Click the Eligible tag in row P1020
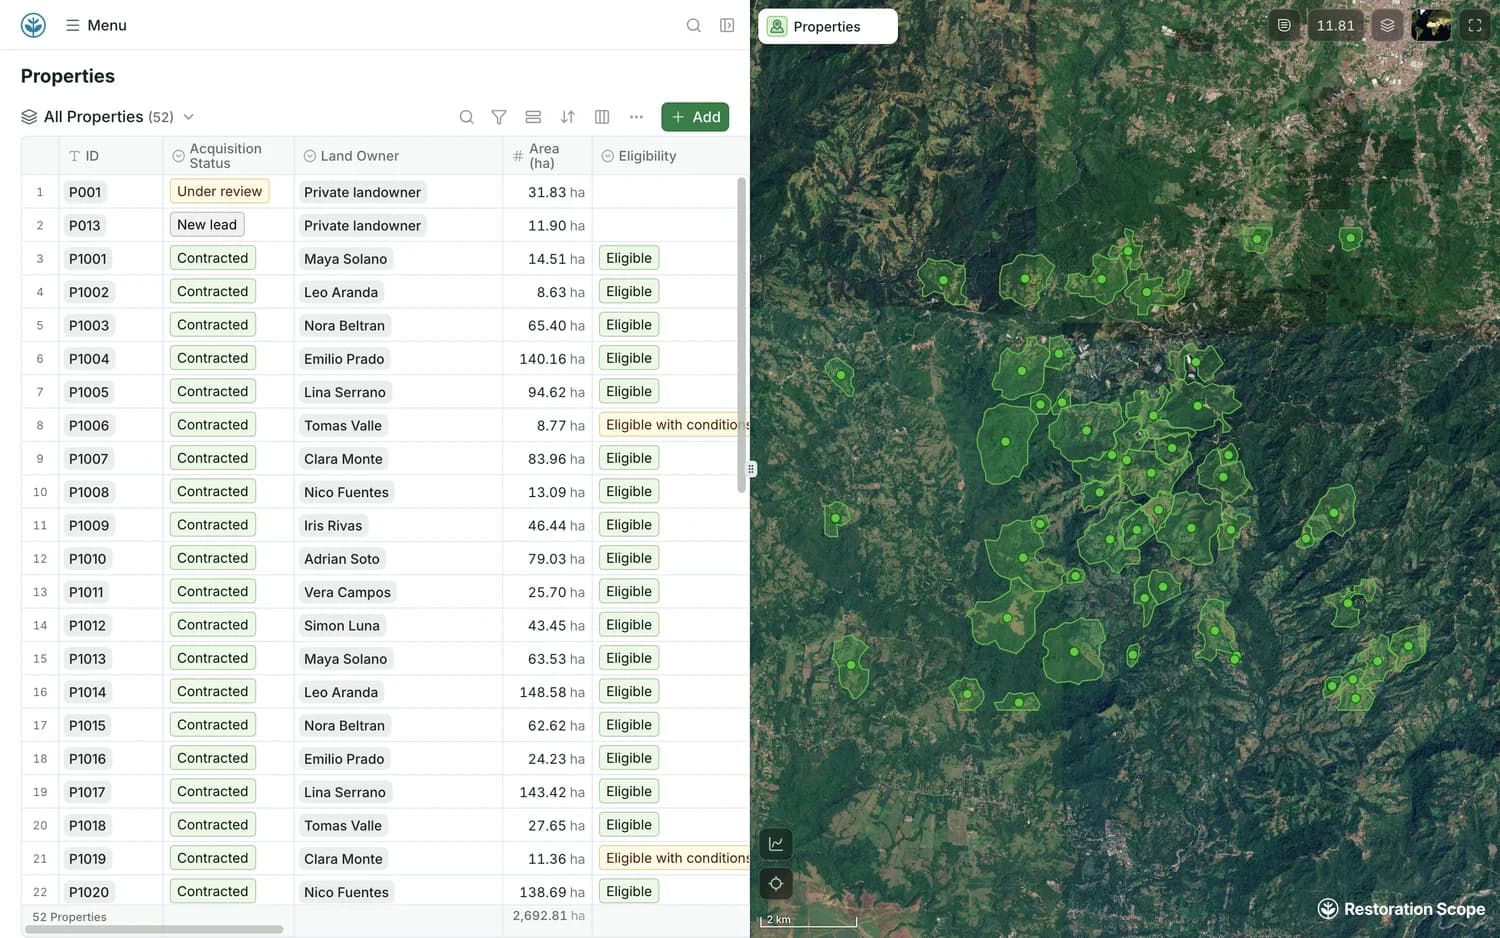Viewport: 1500px width, 938px height. click(x=629, y=892)
